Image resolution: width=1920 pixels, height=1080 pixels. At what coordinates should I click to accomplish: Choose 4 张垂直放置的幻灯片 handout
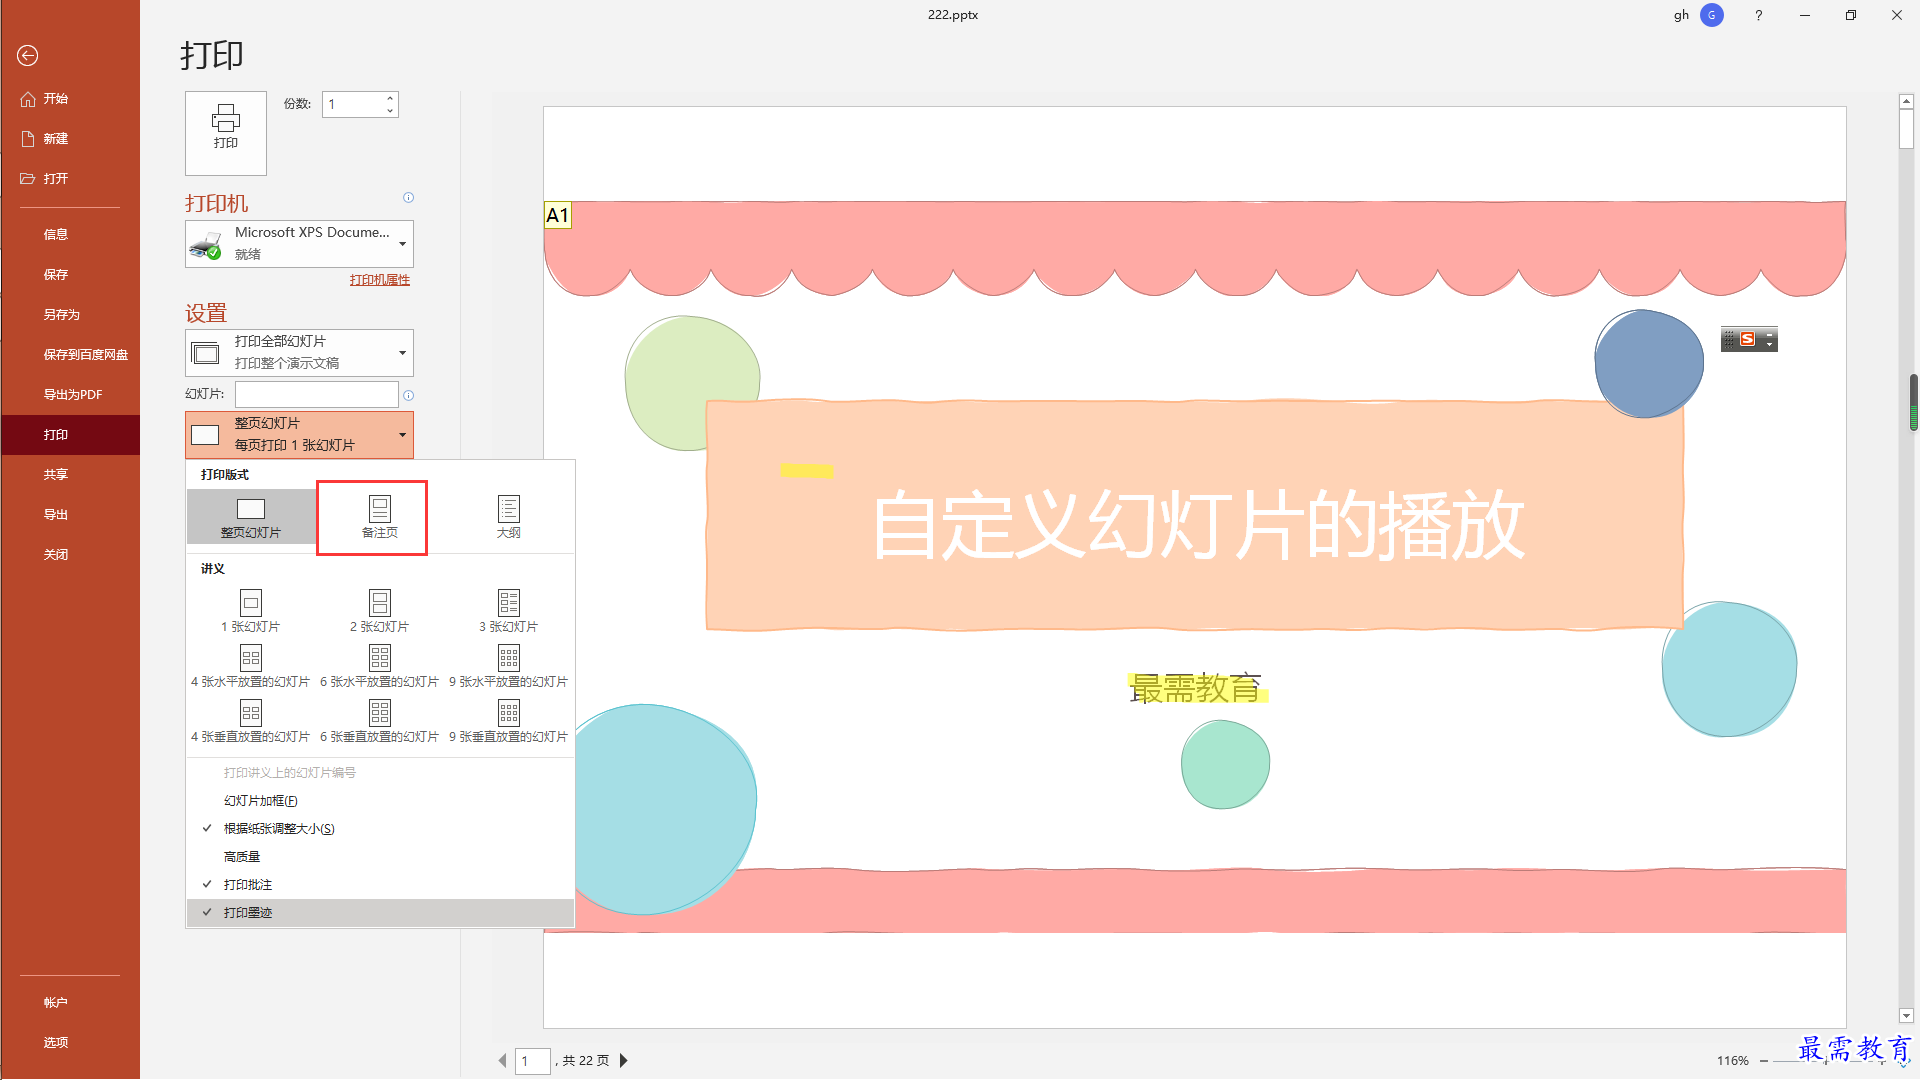pos(251,721)
